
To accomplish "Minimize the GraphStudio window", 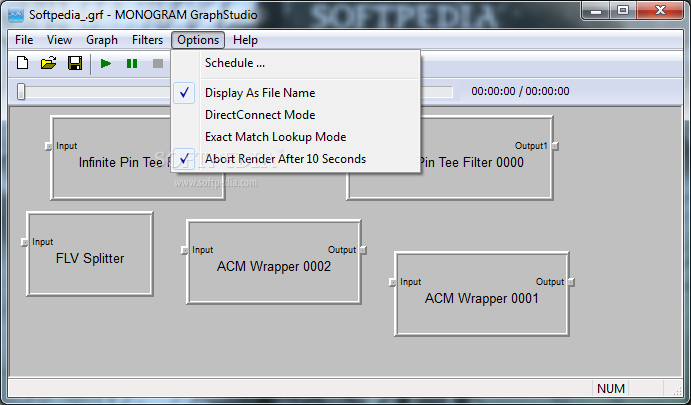I will coord(596,11).
